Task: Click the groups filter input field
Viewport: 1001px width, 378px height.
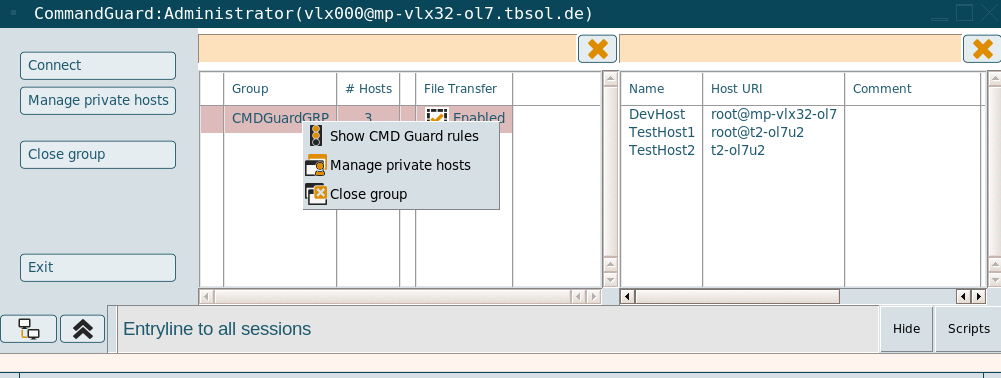Action: point(388,49)
